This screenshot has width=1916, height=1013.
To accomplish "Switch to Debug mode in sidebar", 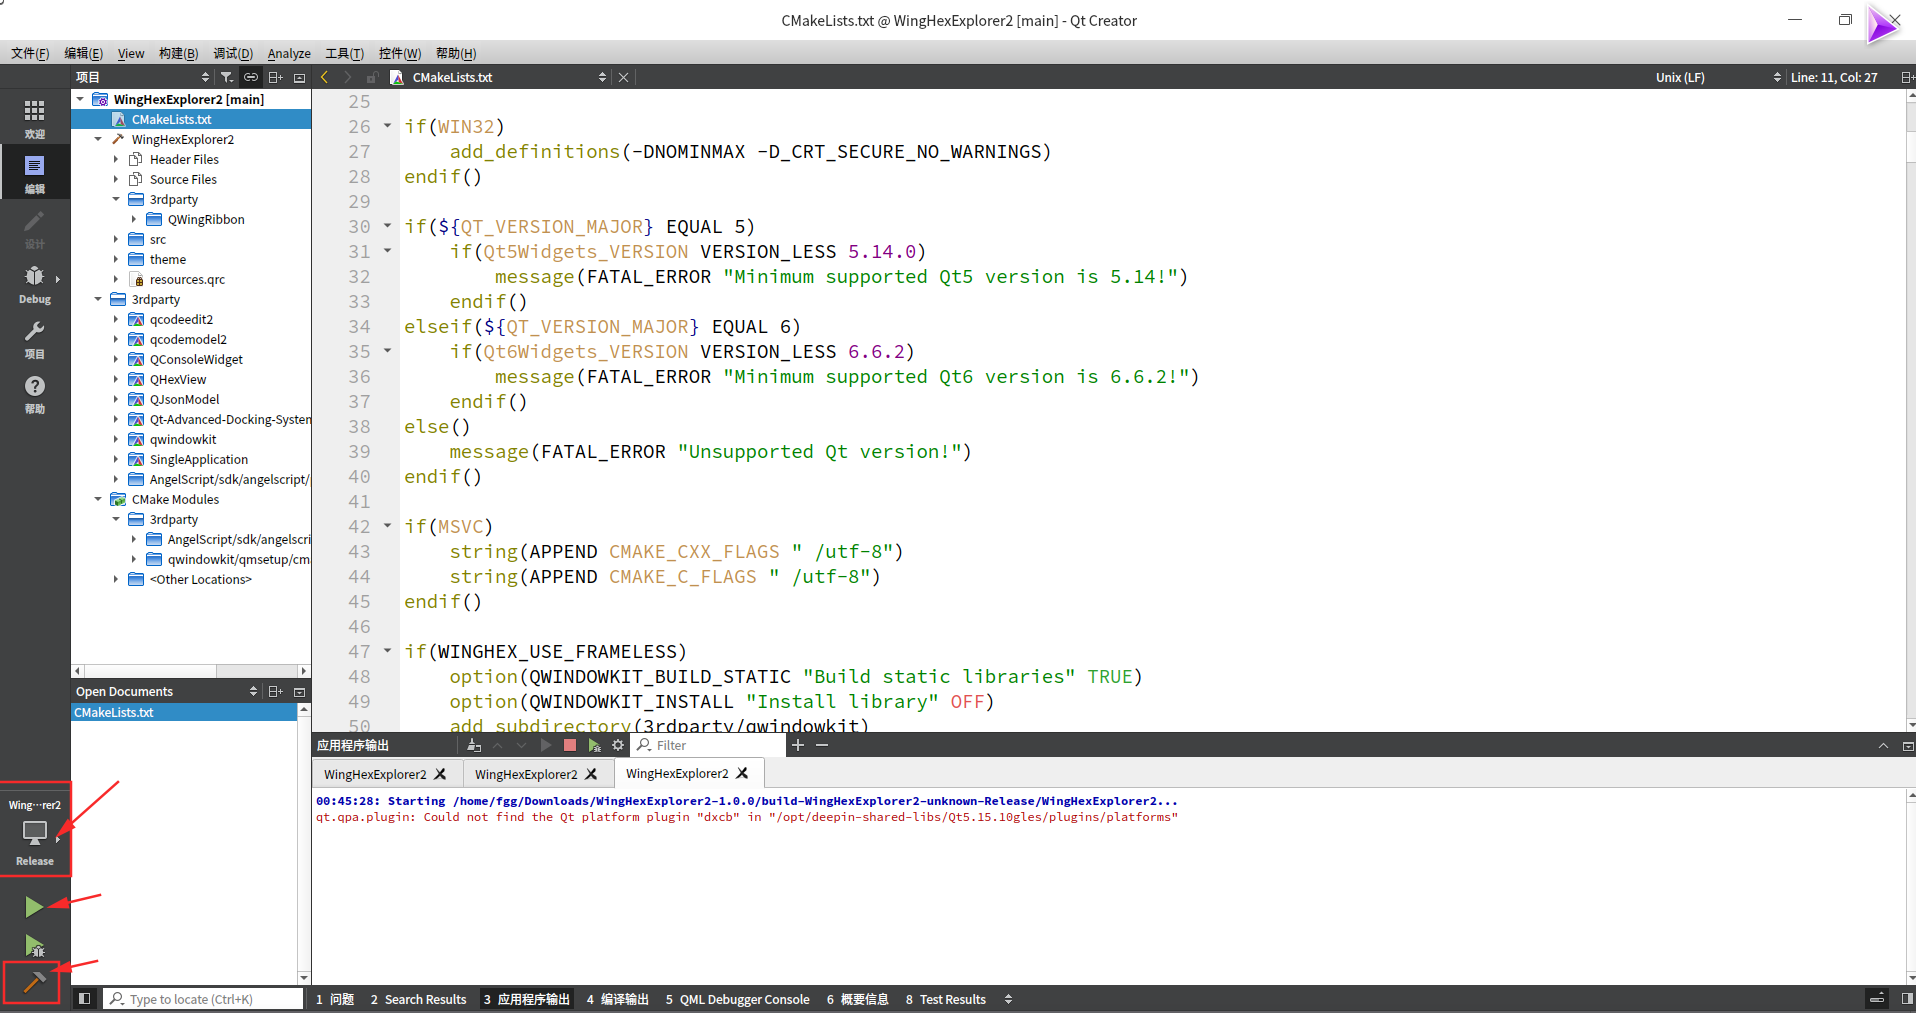I will click(x=34, y=283).
